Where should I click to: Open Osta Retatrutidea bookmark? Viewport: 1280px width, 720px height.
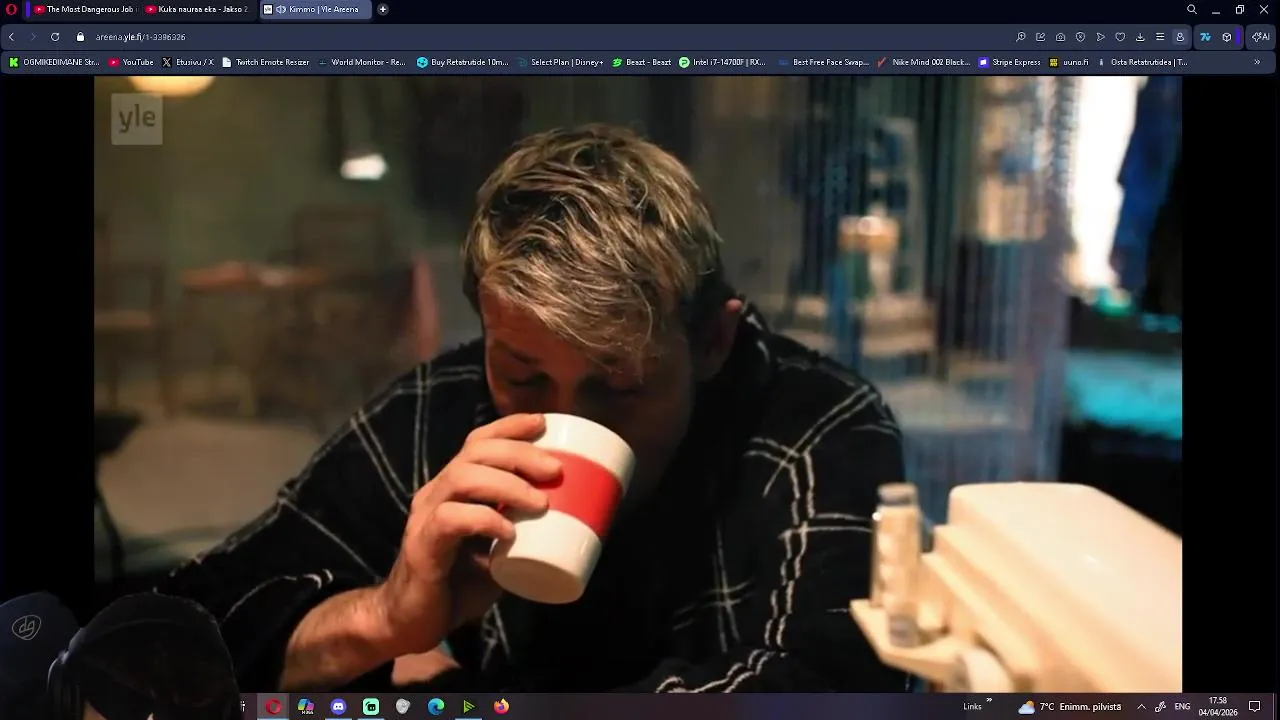click(x=1142, y=62)
